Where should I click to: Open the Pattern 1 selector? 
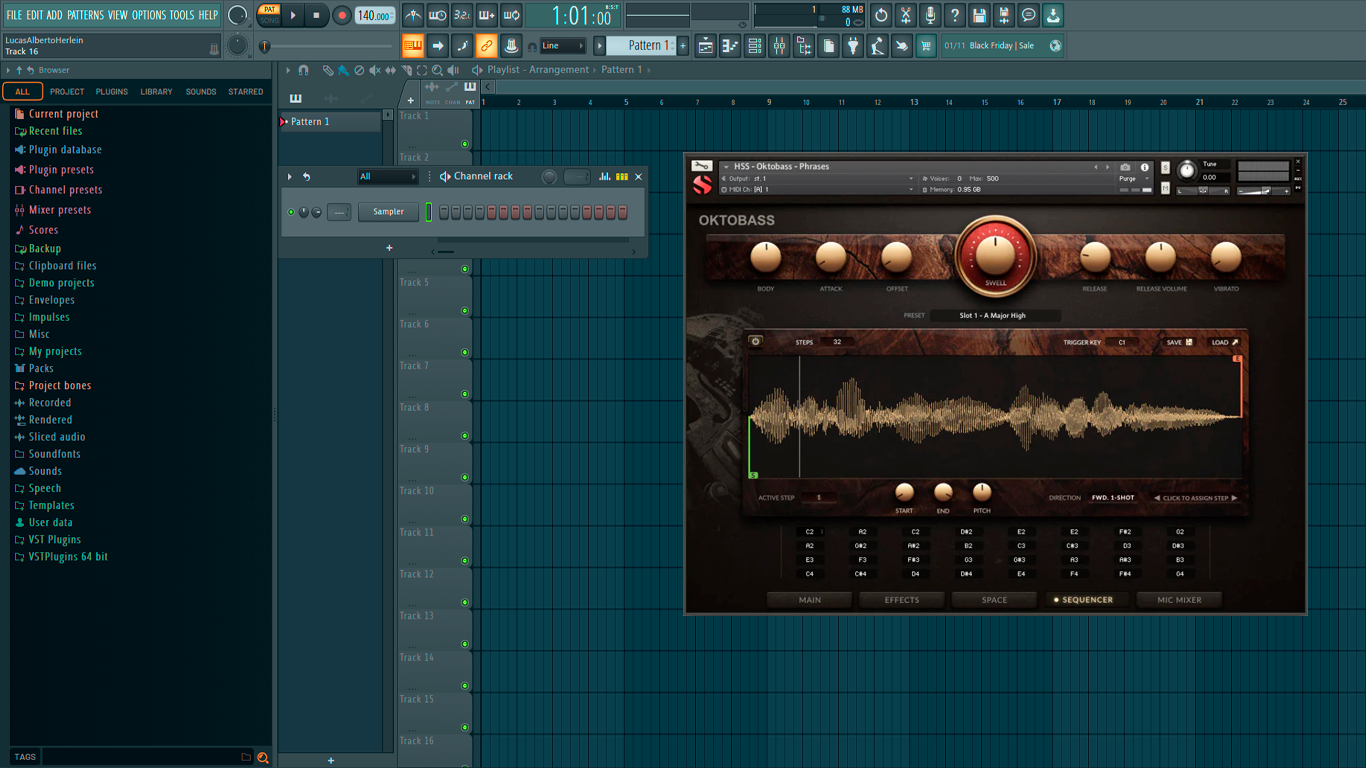[x=643, y=46]
